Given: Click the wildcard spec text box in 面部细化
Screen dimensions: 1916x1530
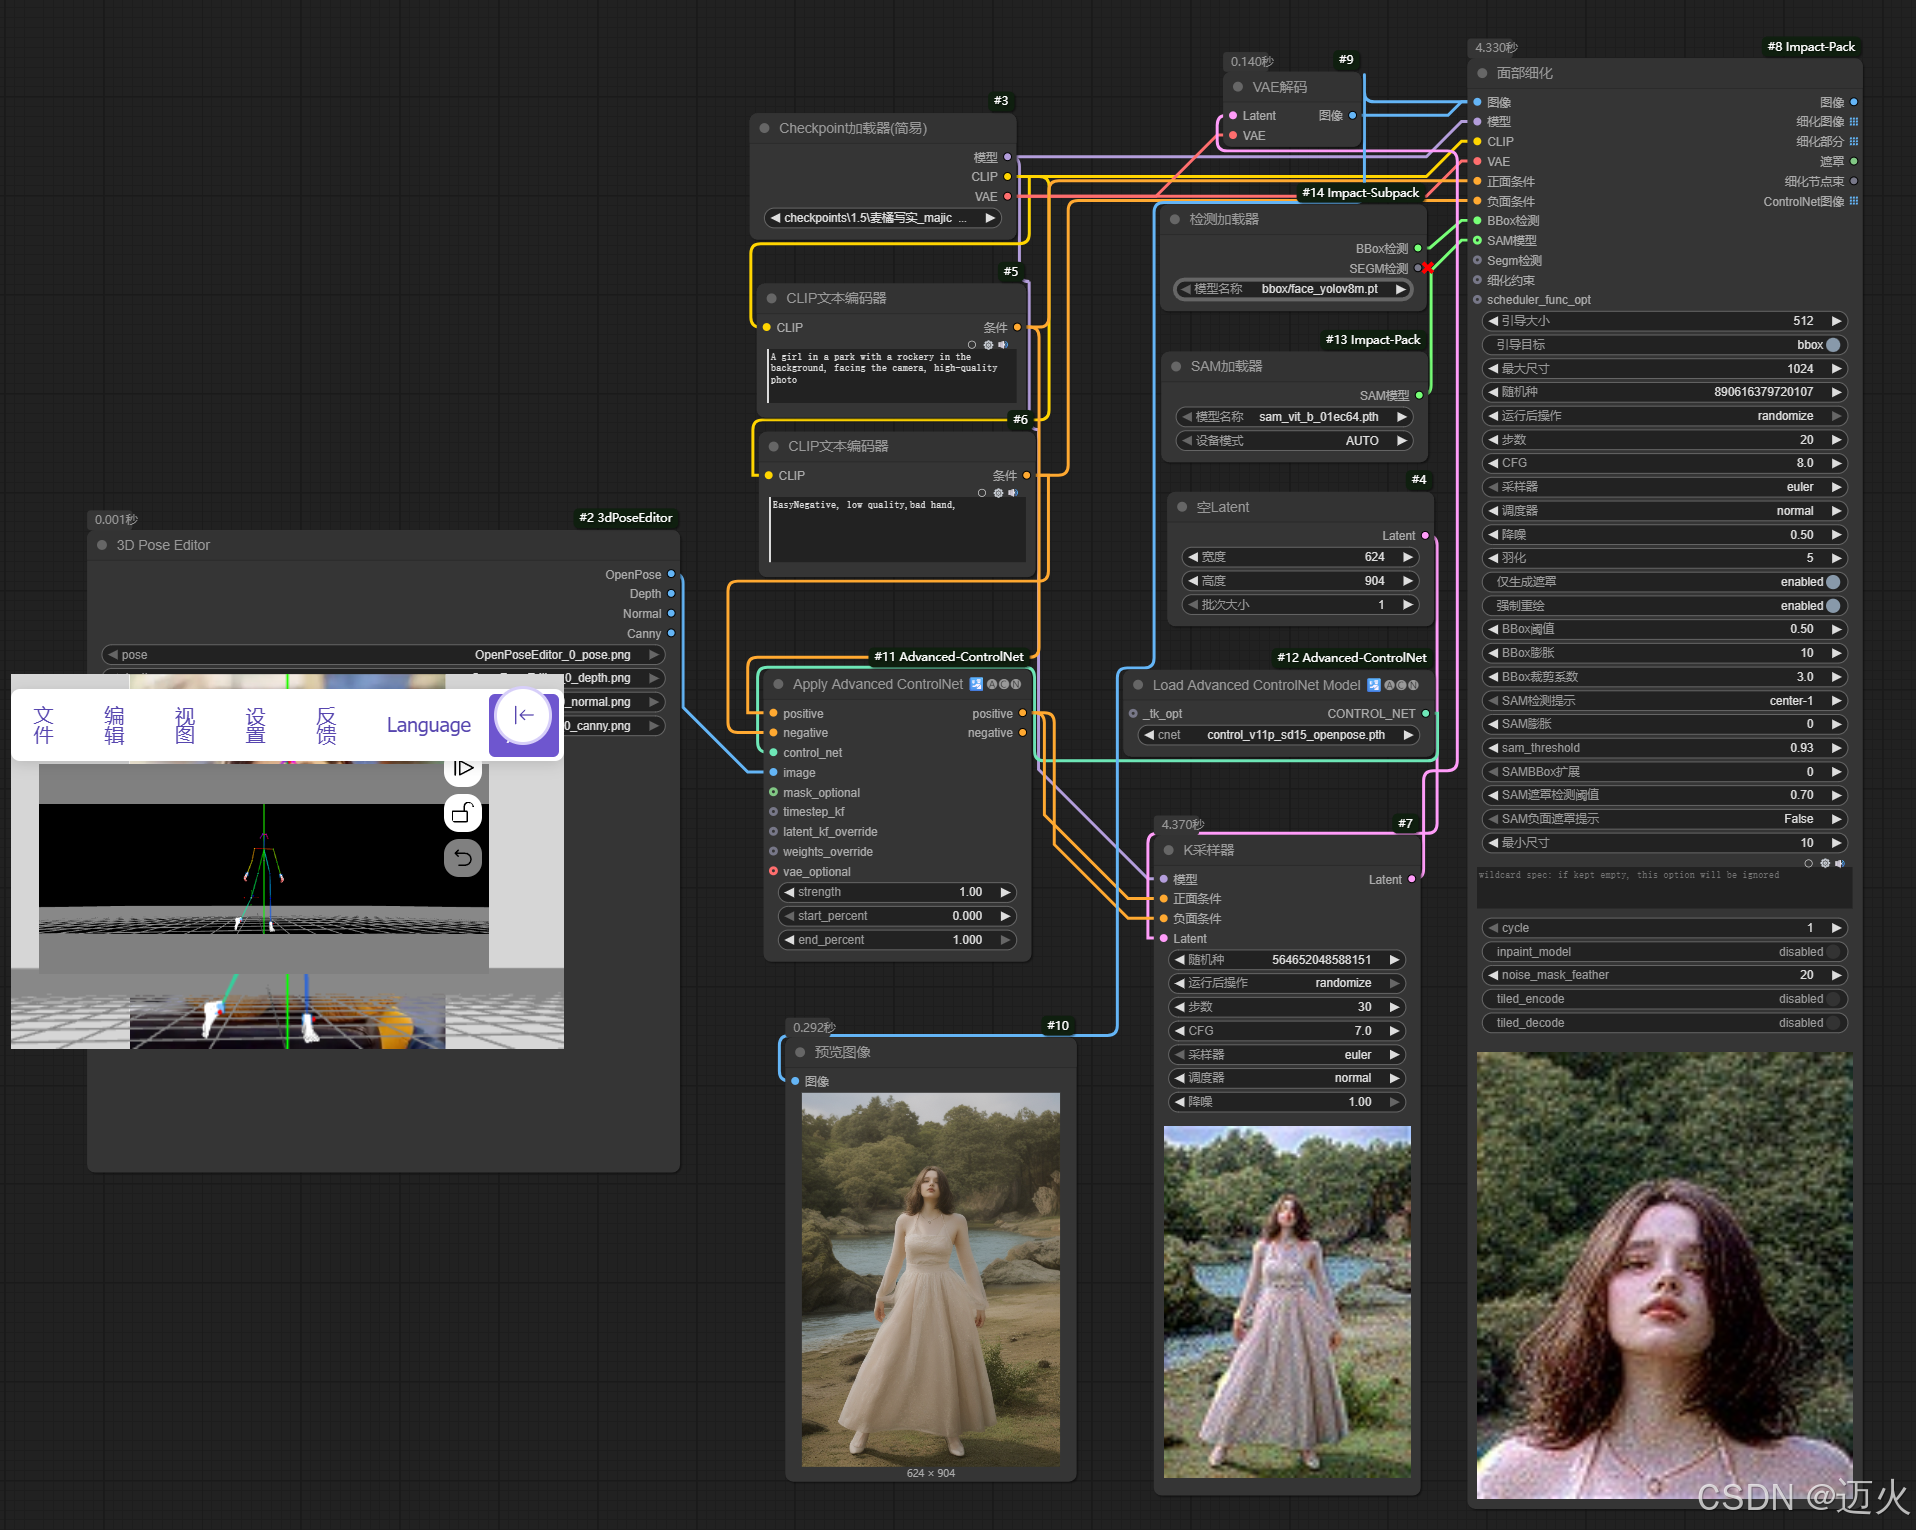Looking at the screenshot, I should pyautogui.click(x=1664, y=888).
